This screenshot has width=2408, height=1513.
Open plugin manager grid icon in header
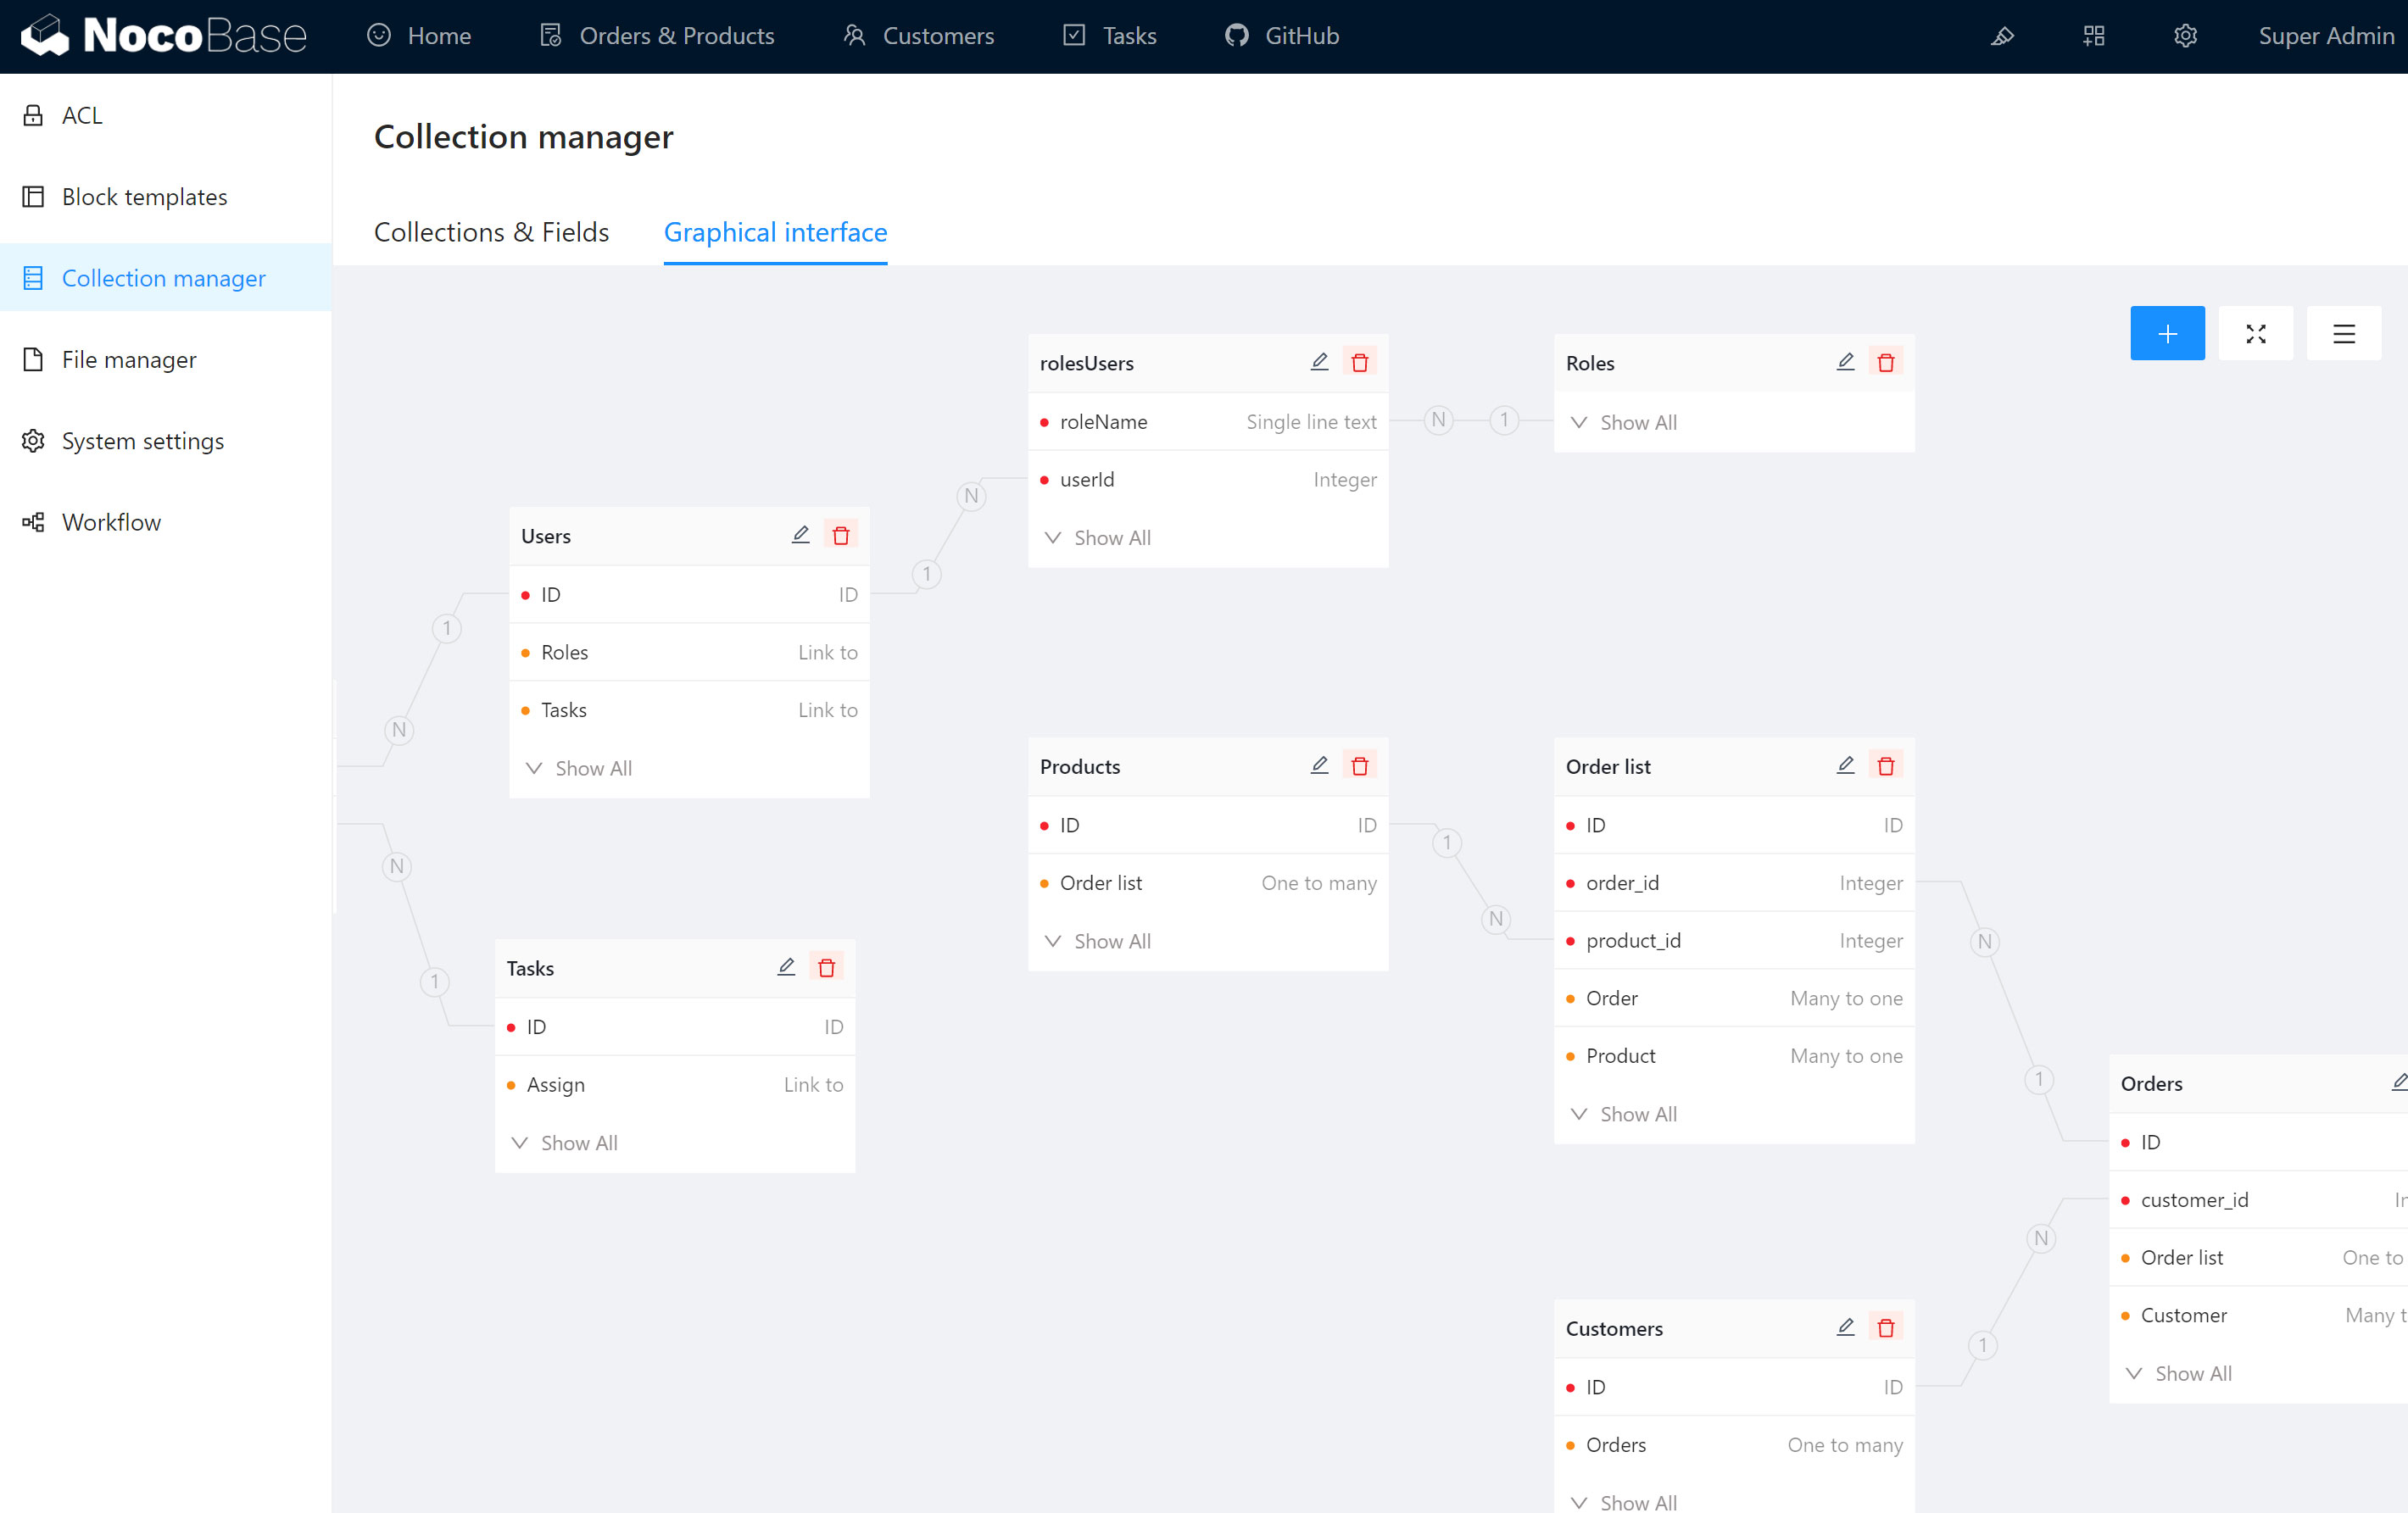point(2093,36)
